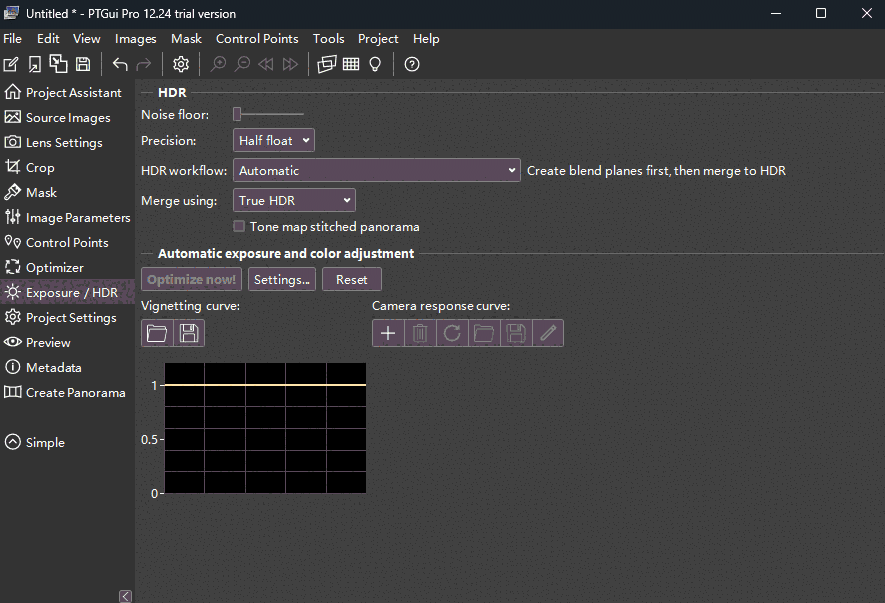Click the new project icon in toolbar
Viewport: 885px width, 603px height.
pos(11,64)
